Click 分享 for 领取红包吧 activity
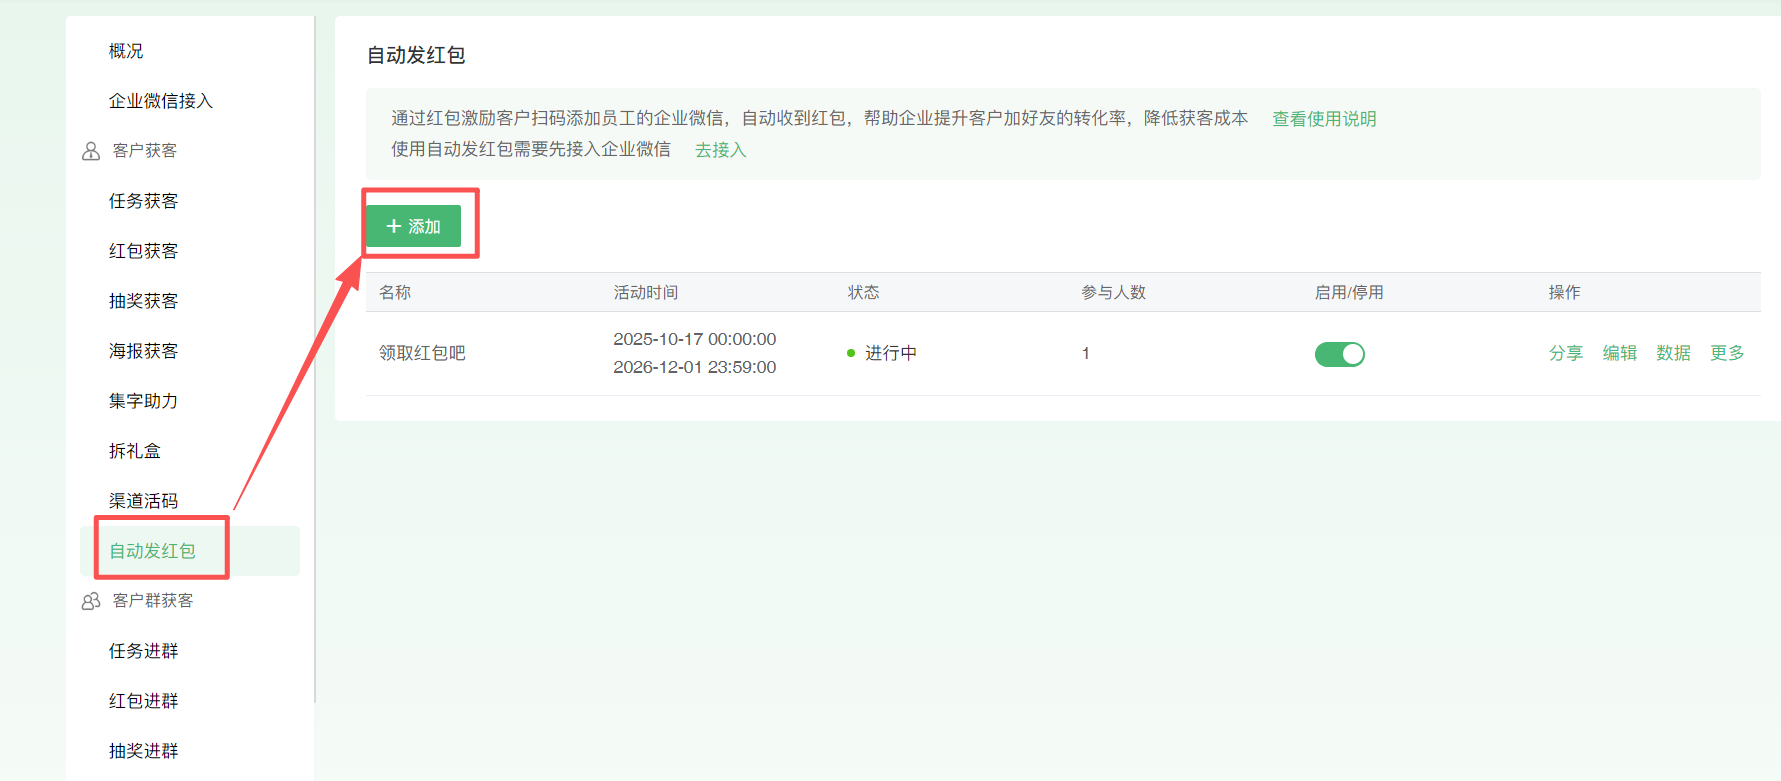This screenshot has width=1781, height=781. [x=1565, y=353]
